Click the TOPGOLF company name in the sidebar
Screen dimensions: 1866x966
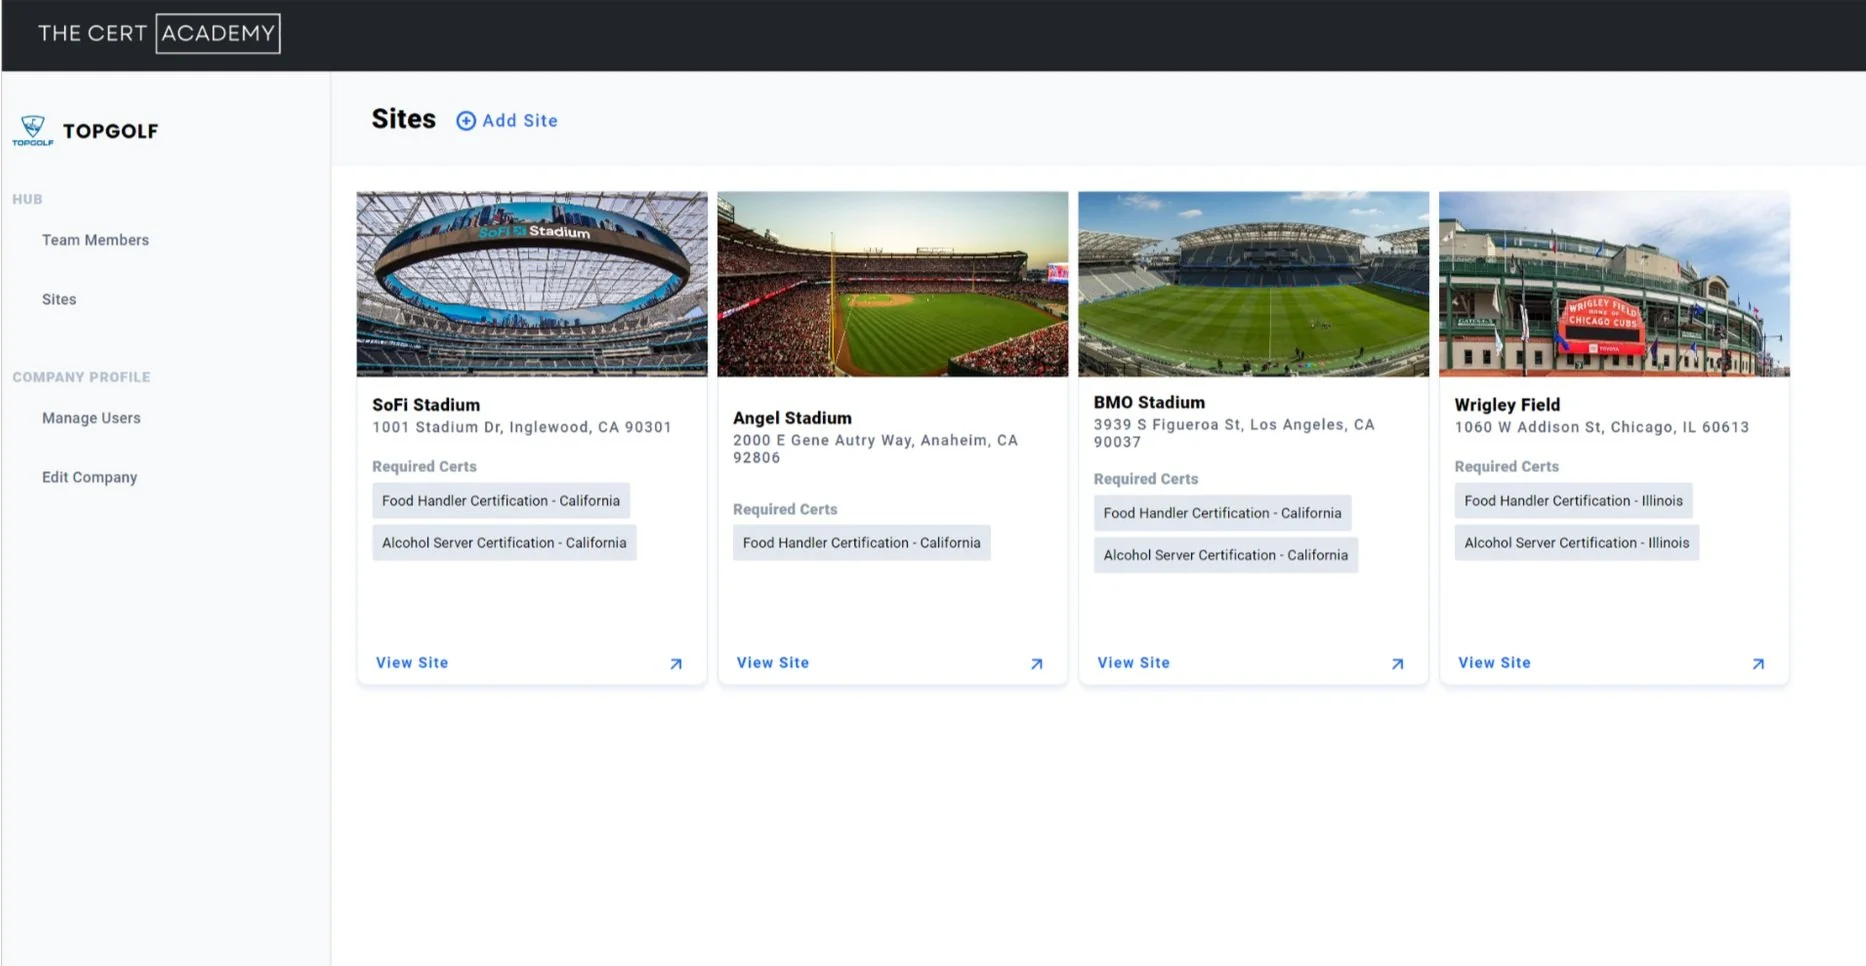(x=110, y=131)
